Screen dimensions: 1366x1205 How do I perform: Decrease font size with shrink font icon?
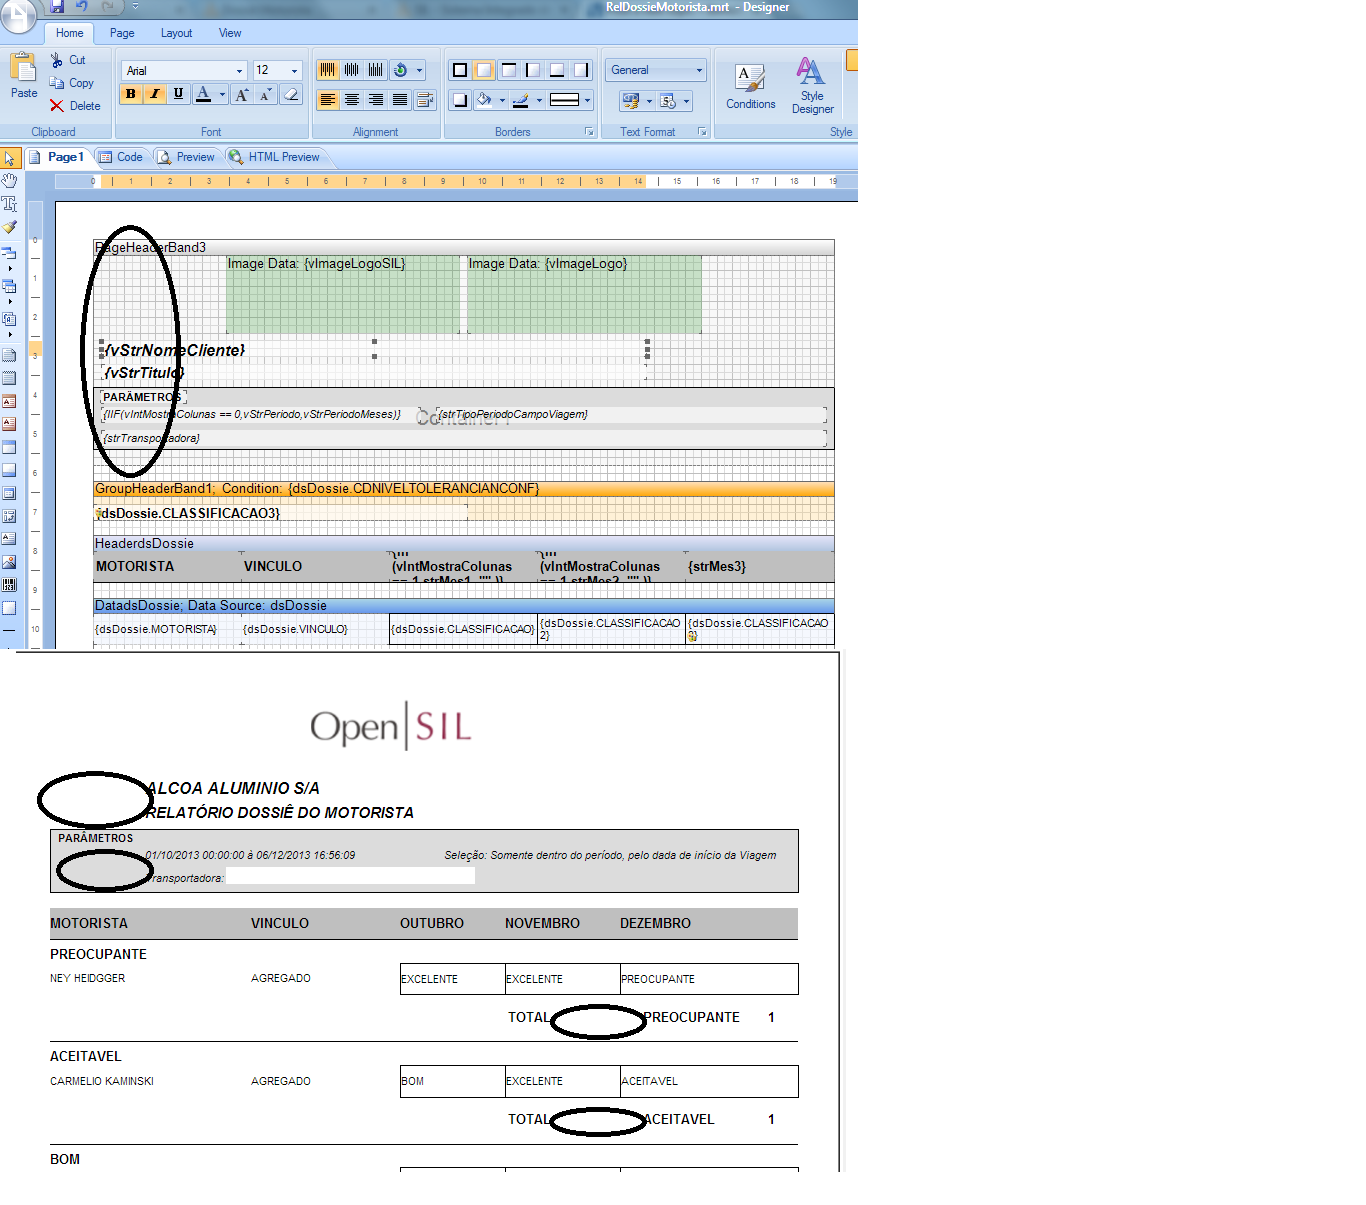coord(266,95)
